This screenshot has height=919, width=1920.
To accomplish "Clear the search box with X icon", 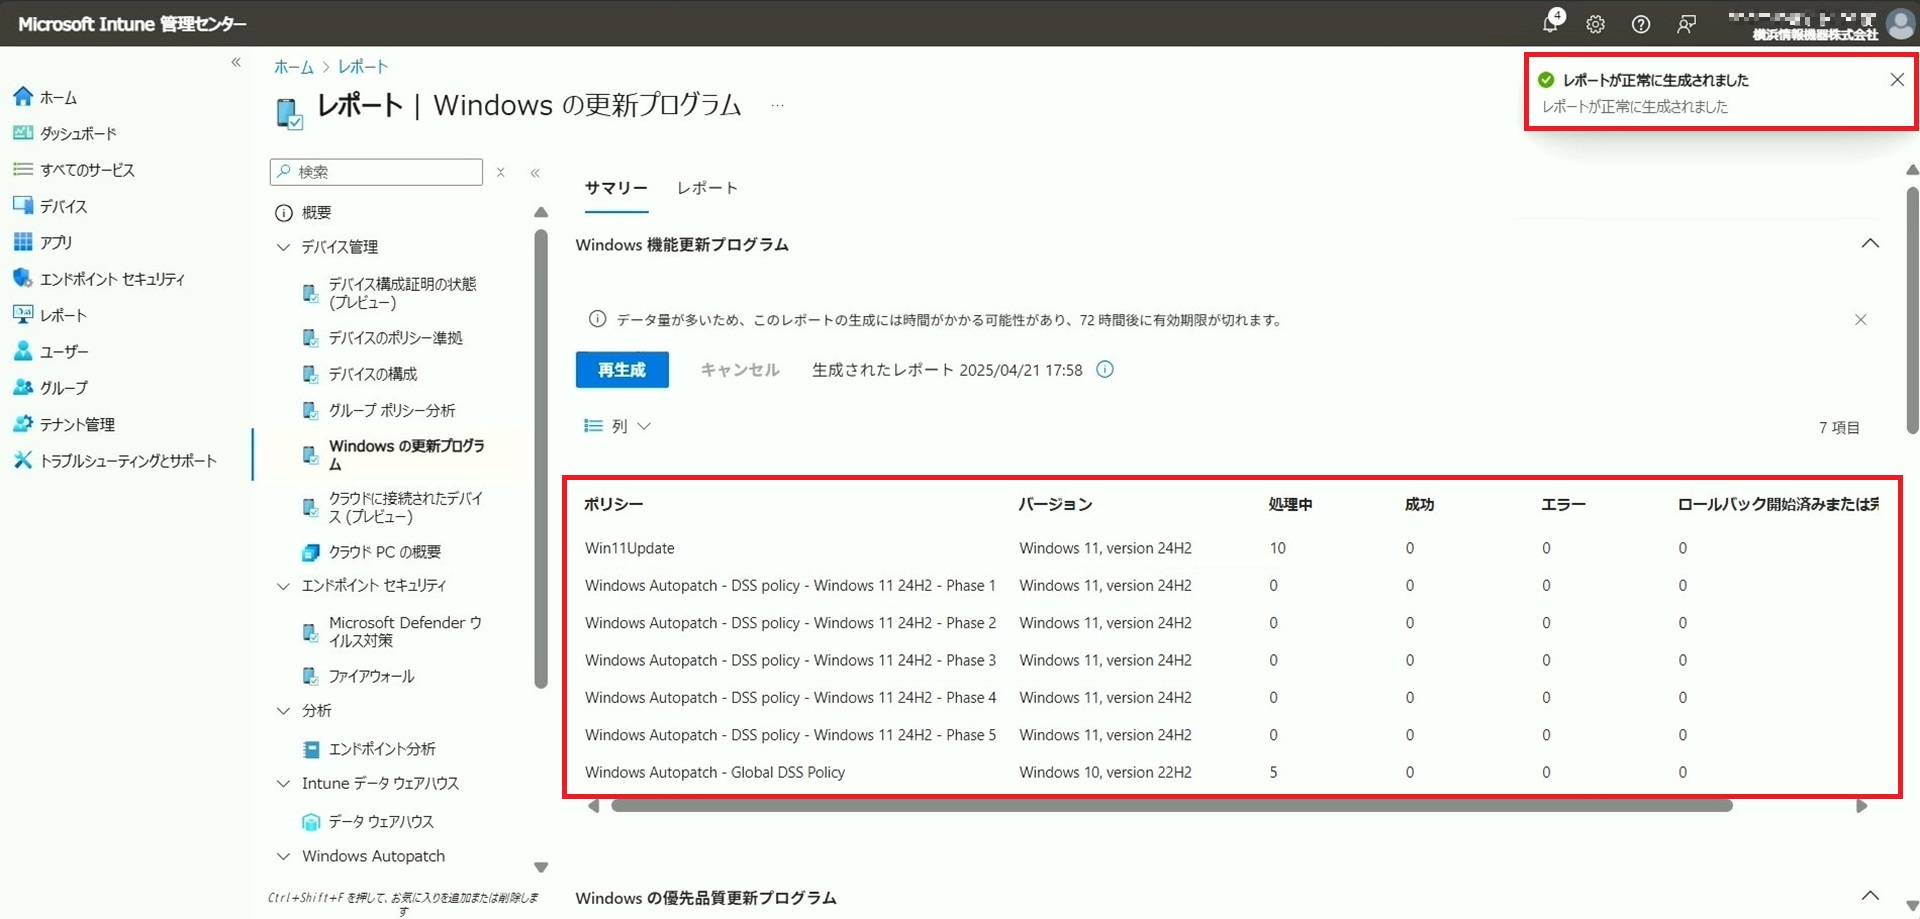I will 501,172.
